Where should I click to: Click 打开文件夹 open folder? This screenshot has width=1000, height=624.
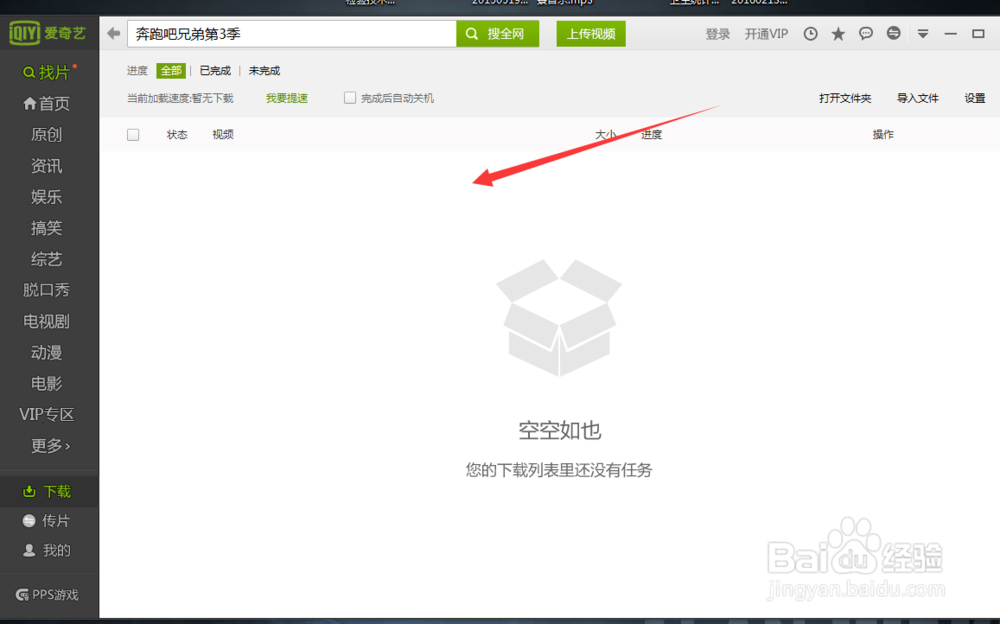845,98
